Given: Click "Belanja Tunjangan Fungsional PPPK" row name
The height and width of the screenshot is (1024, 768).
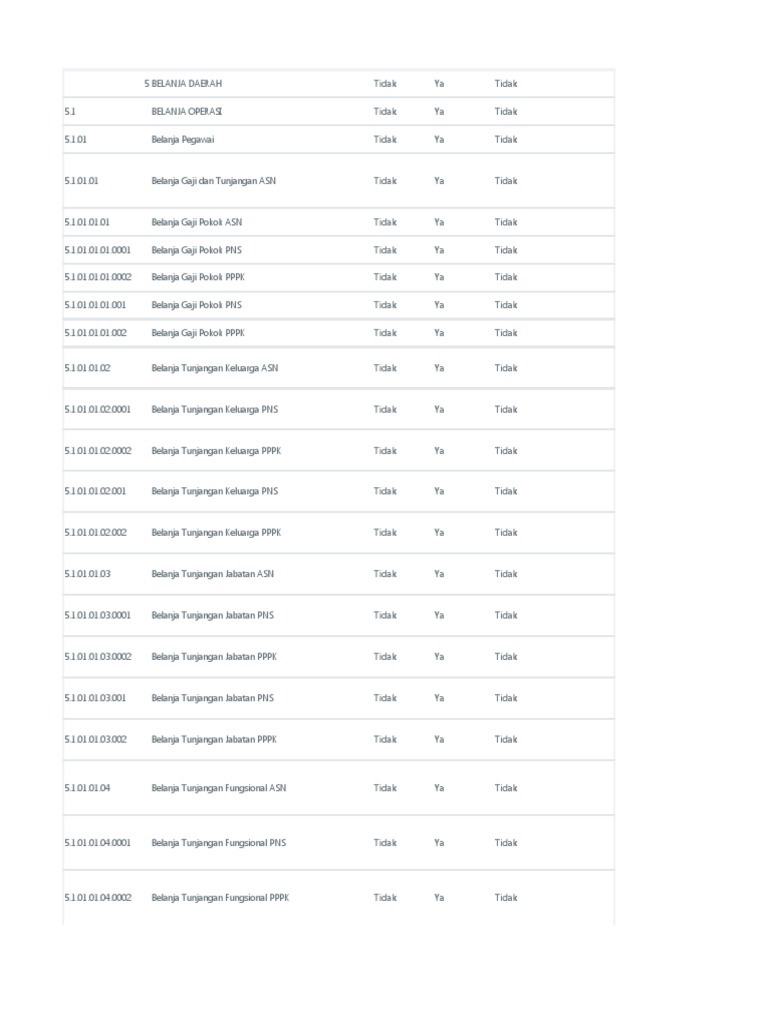Looking at the screenshot, I should [220, 898].
